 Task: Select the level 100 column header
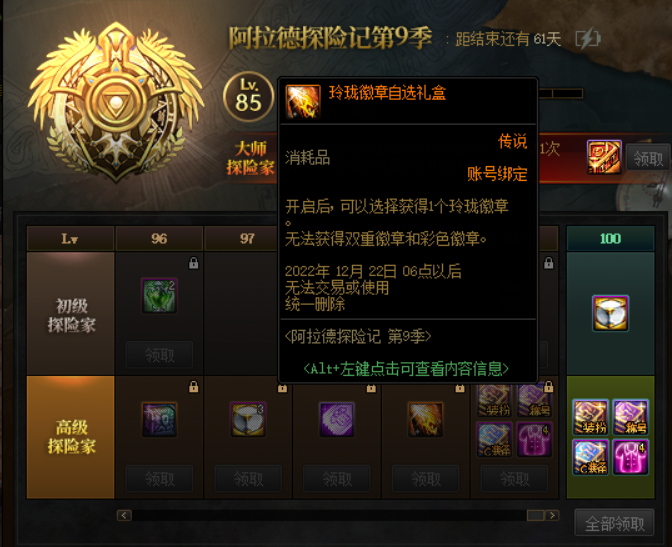point(610,238)
